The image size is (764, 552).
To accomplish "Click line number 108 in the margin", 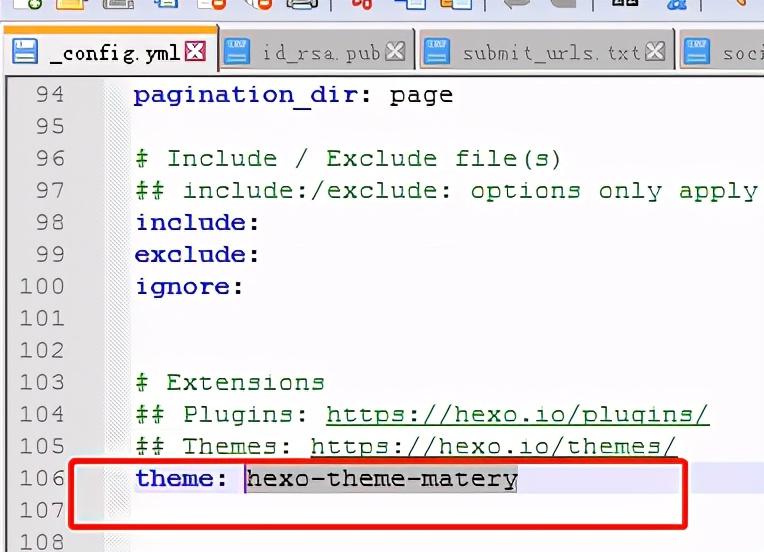I will click(42, 542).
